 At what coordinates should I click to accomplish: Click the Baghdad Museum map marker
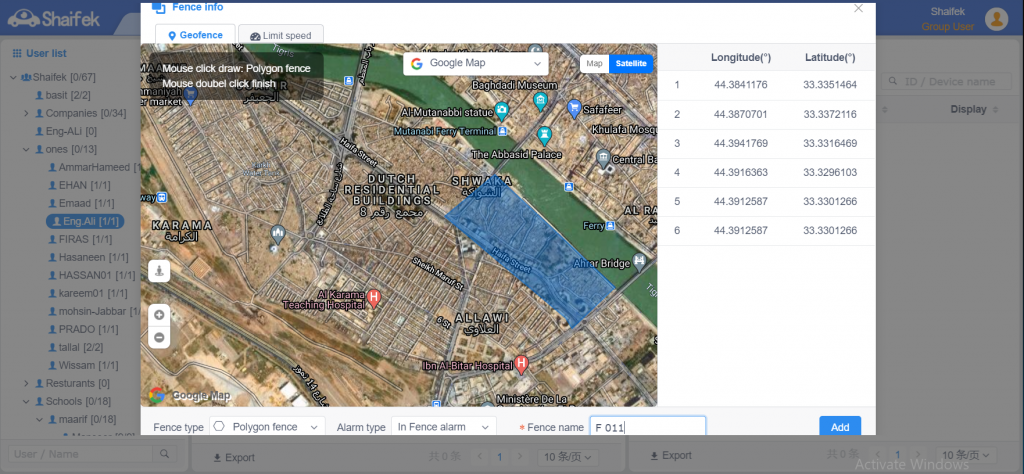pos(541,101)
